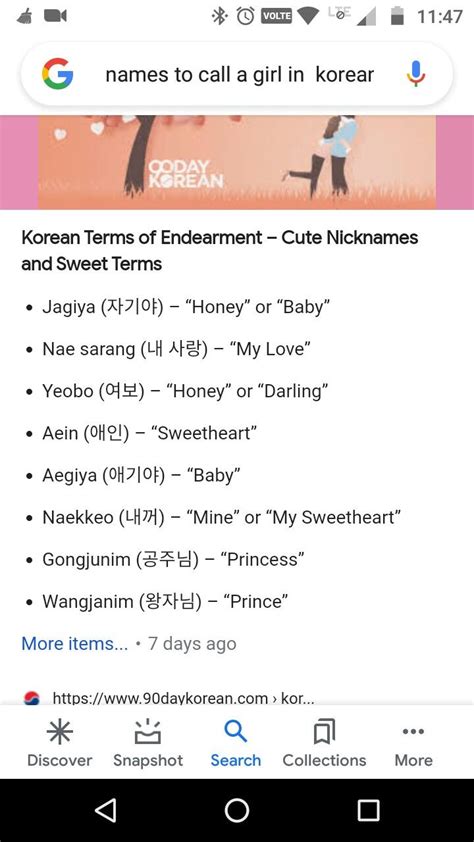Tap the Android home button
Screen dimensions: 474x842
pos(237,810)
